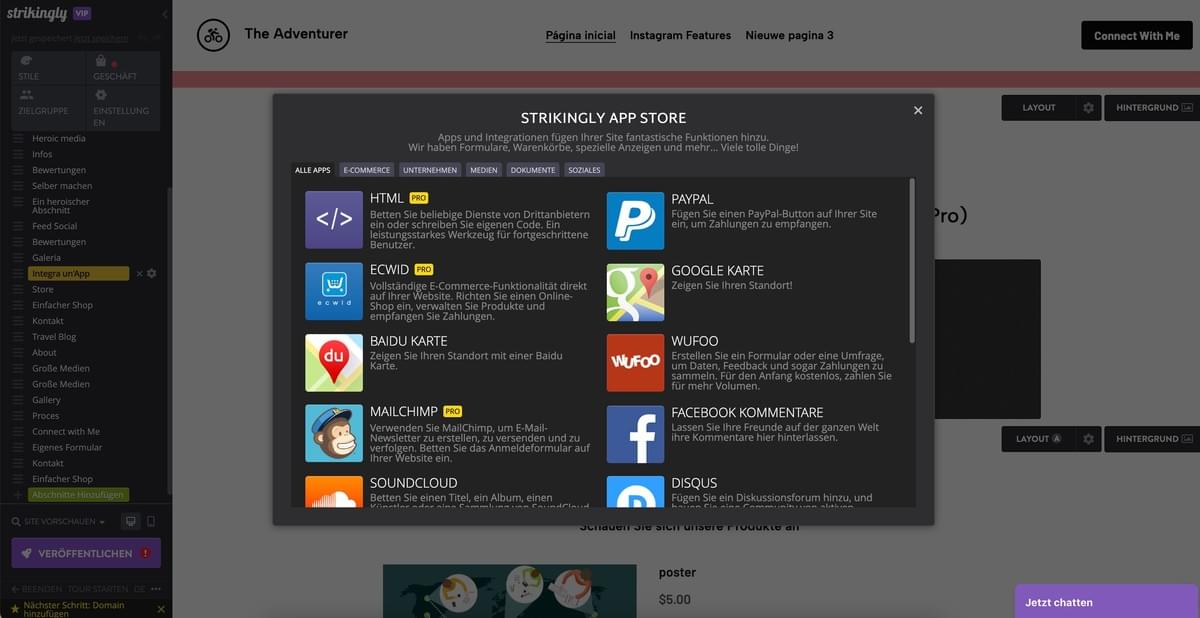Open the more options ellipsis in sidebar footer

coord(156,589)
